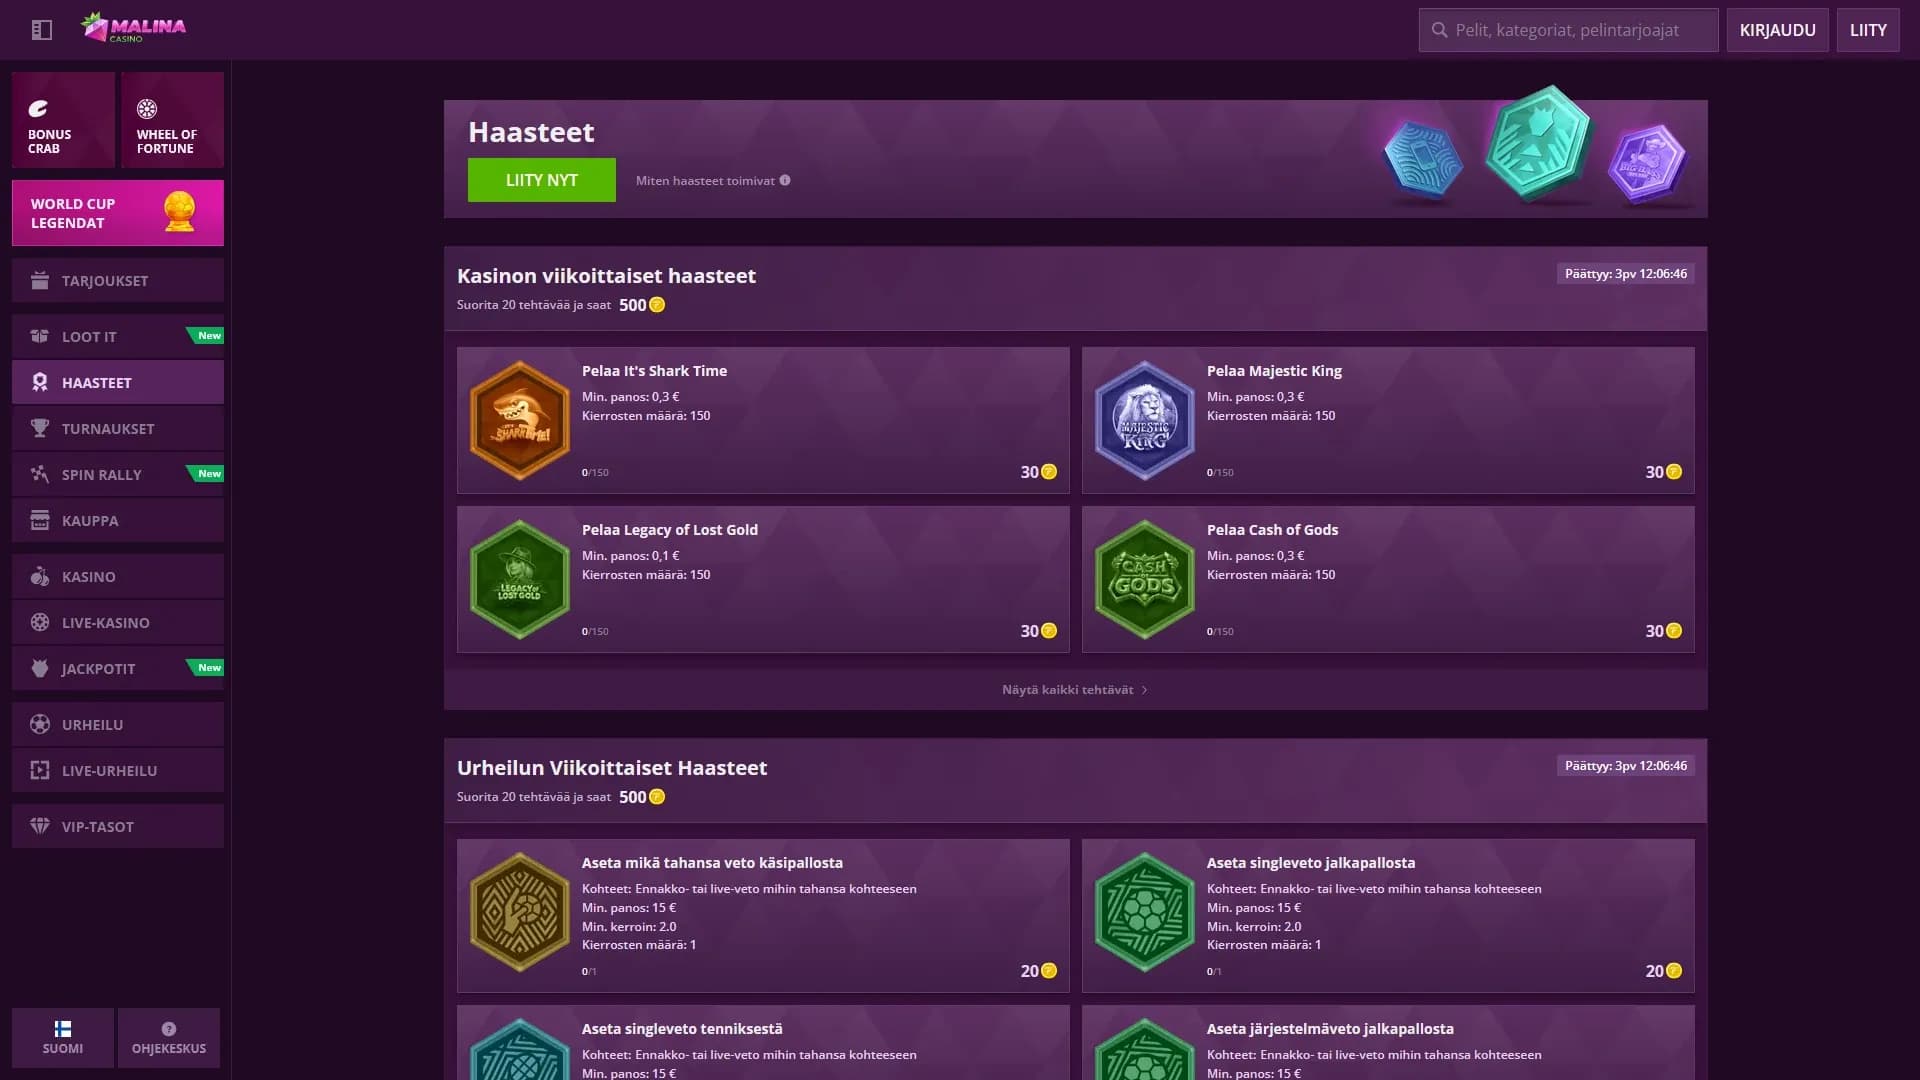Viewport: 1920px width, 1080px height.
Task: Click the It's Shark Time badge
Action: [520, 421]
